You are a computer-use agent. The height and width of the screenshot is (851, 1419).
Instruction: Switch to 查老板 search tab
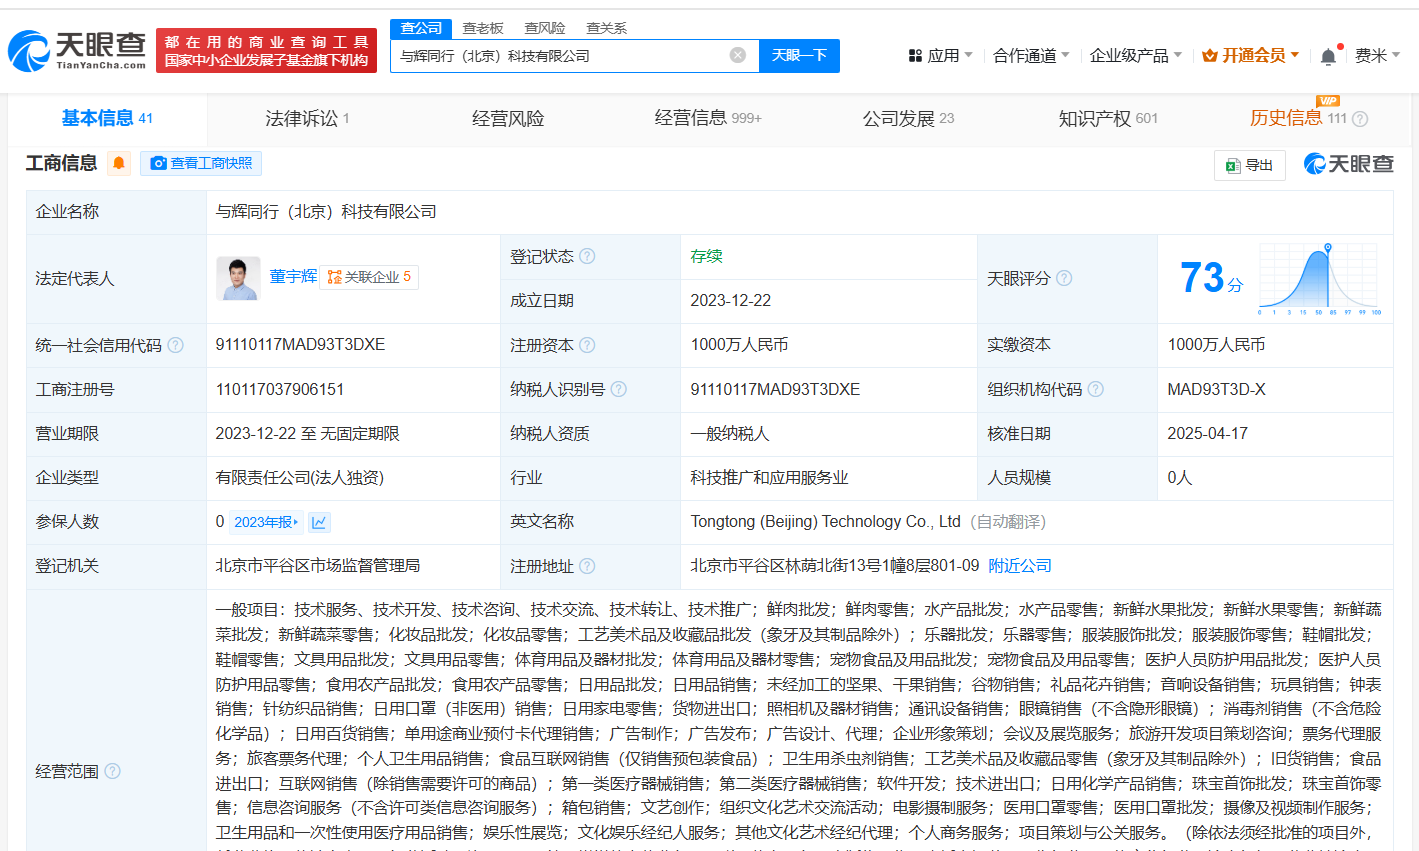pyautogui.click(x=483, y=28)
